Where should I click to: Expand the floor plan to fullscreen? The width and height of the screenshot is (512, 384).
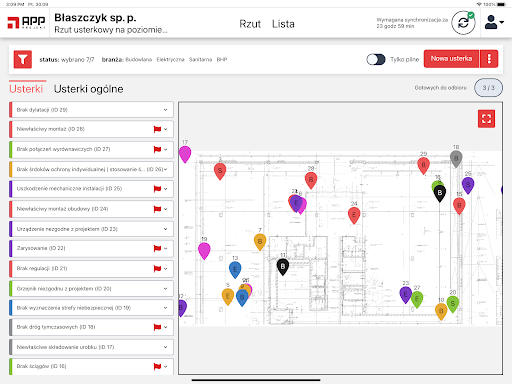click(x=486, y=119)
